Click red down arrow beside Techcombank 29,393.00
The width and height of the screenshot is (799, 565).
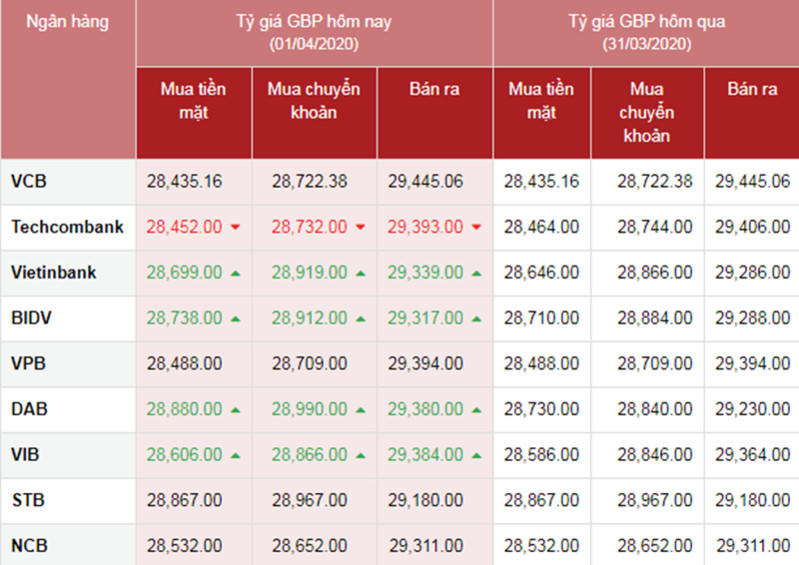[x=476, y=227]
